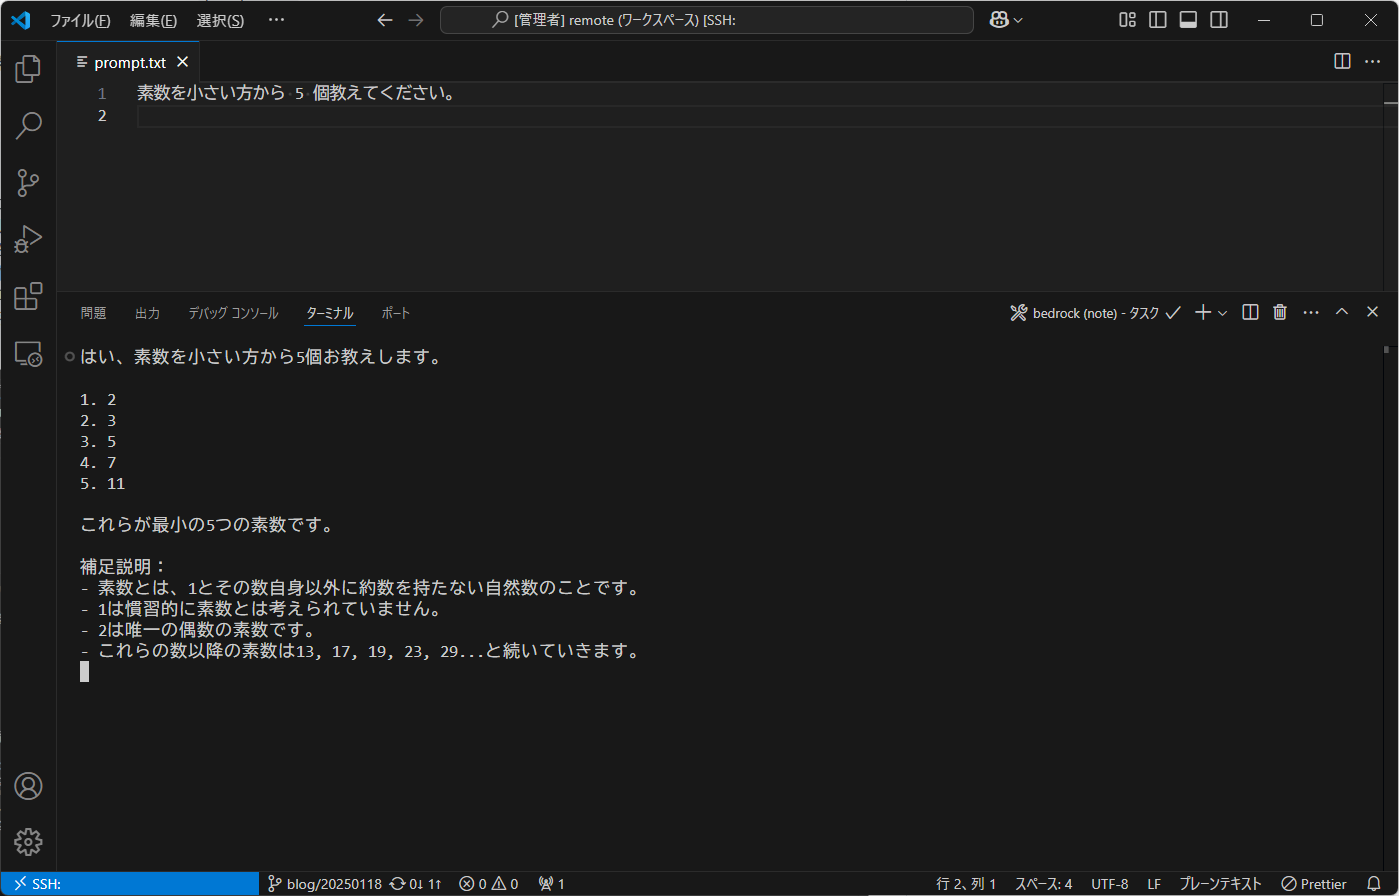This screenshot has width=1399, height=896.
Task: Open the Extensions icon
Action: click(27, 296)
